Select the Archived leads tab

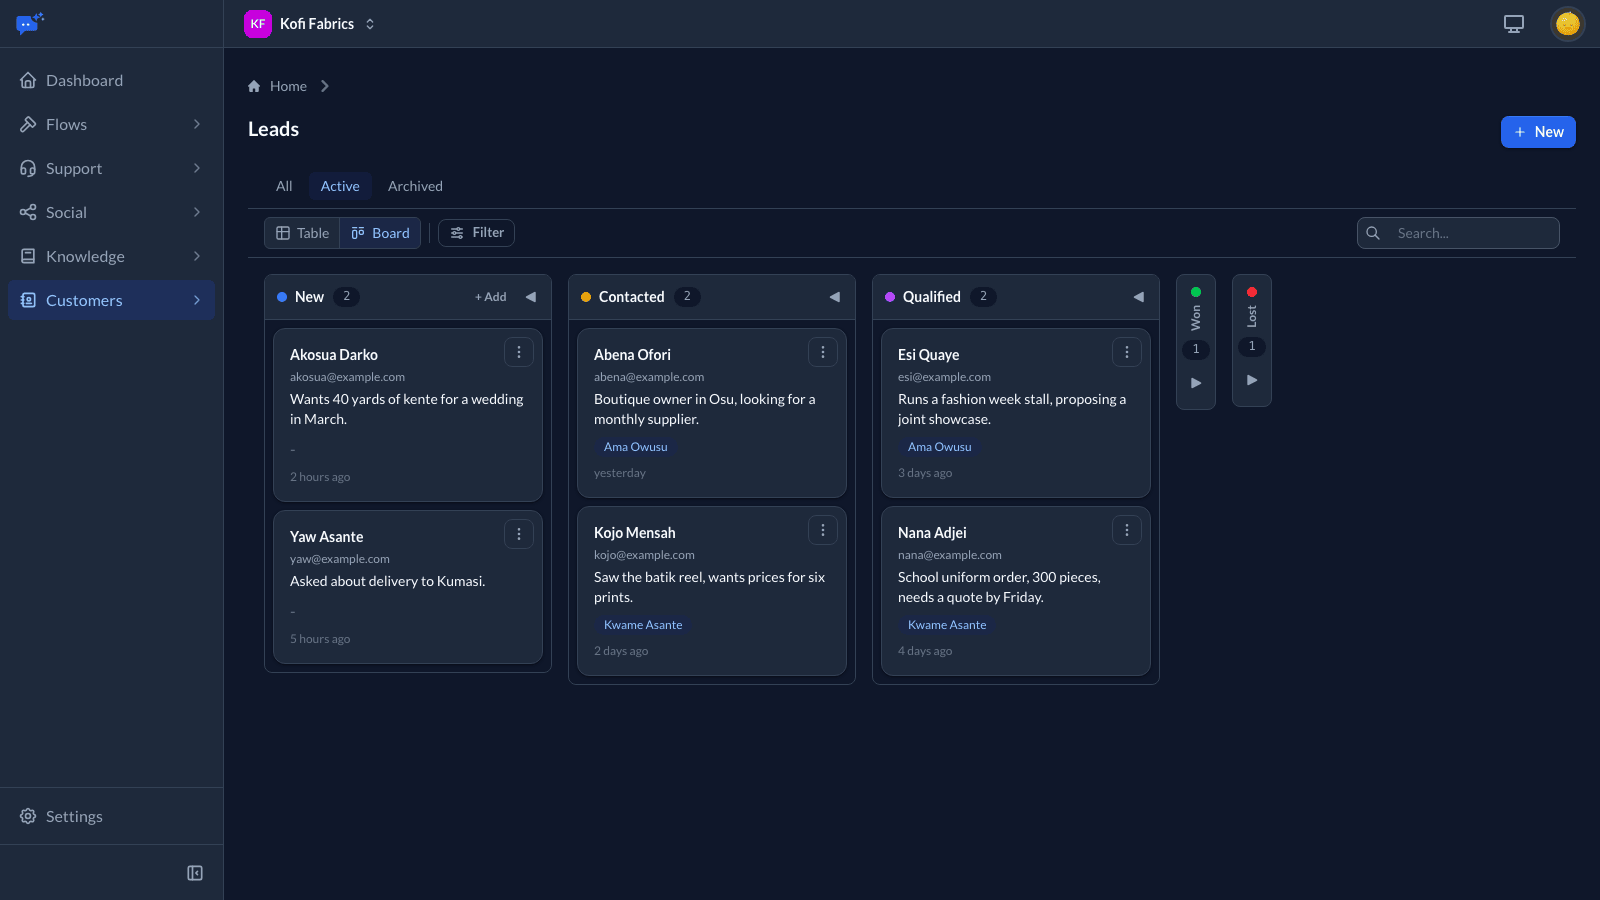point(415,186)
